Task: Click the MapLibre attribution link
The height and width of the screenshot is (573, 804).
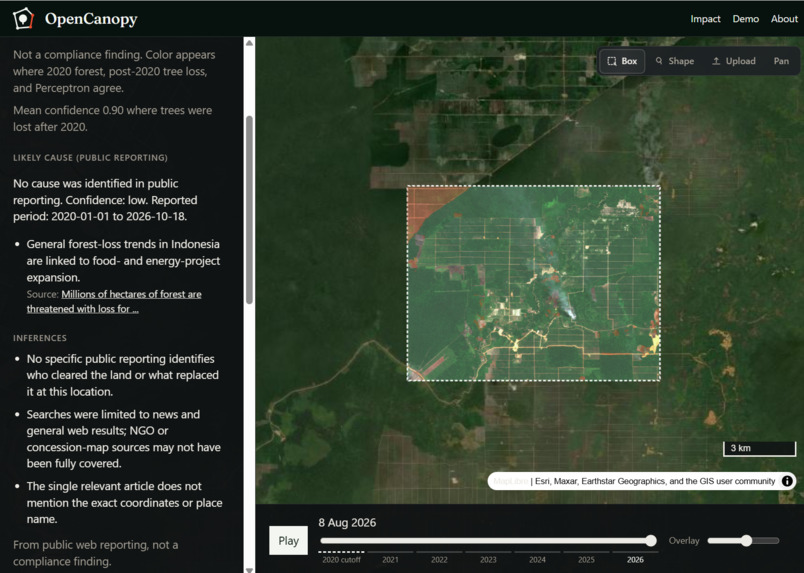Action: (x=511, y=481)
